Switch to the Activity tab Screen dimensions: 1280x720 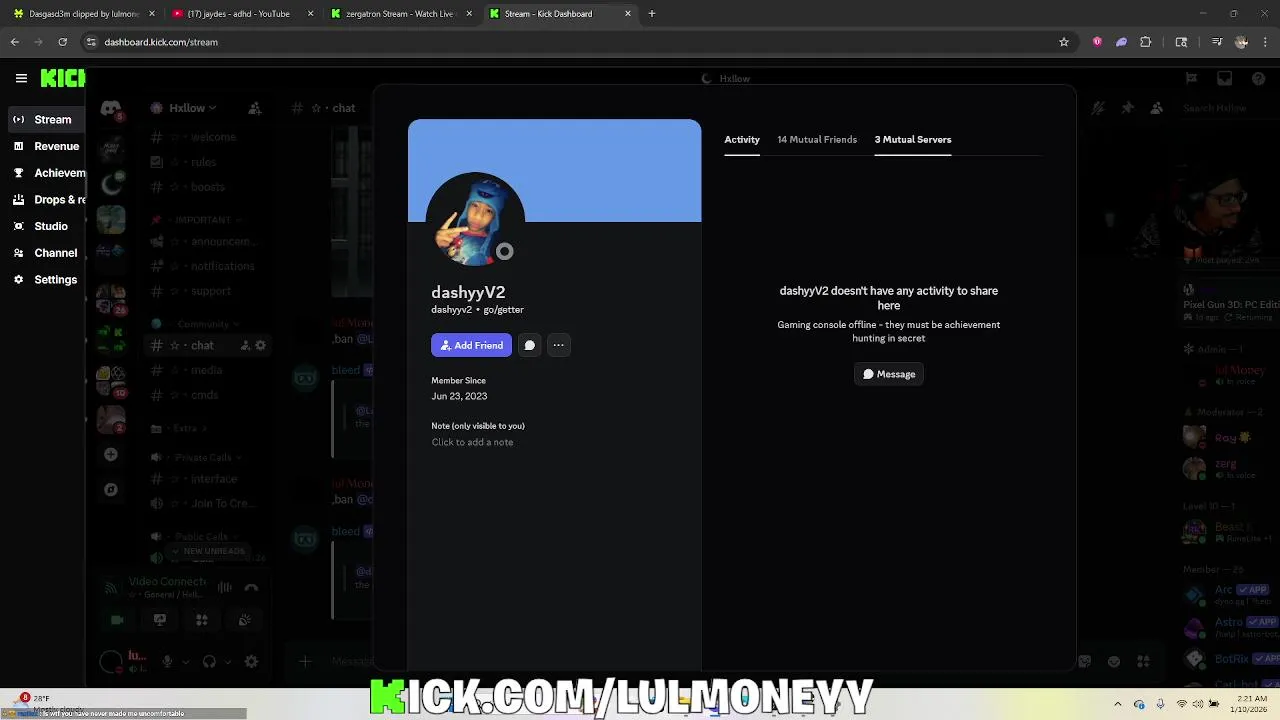click(x=742, y=139)
